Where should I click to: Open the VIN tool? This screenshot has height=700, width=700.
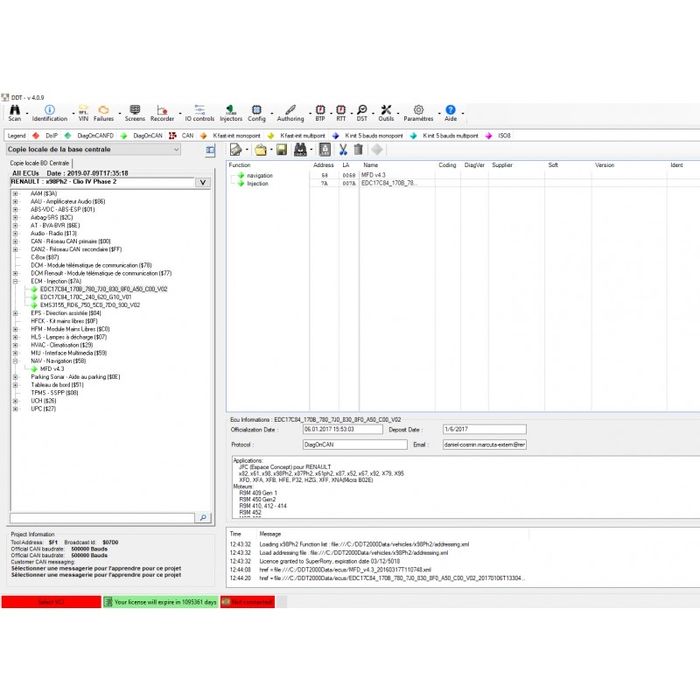click(x=83, y=113)
